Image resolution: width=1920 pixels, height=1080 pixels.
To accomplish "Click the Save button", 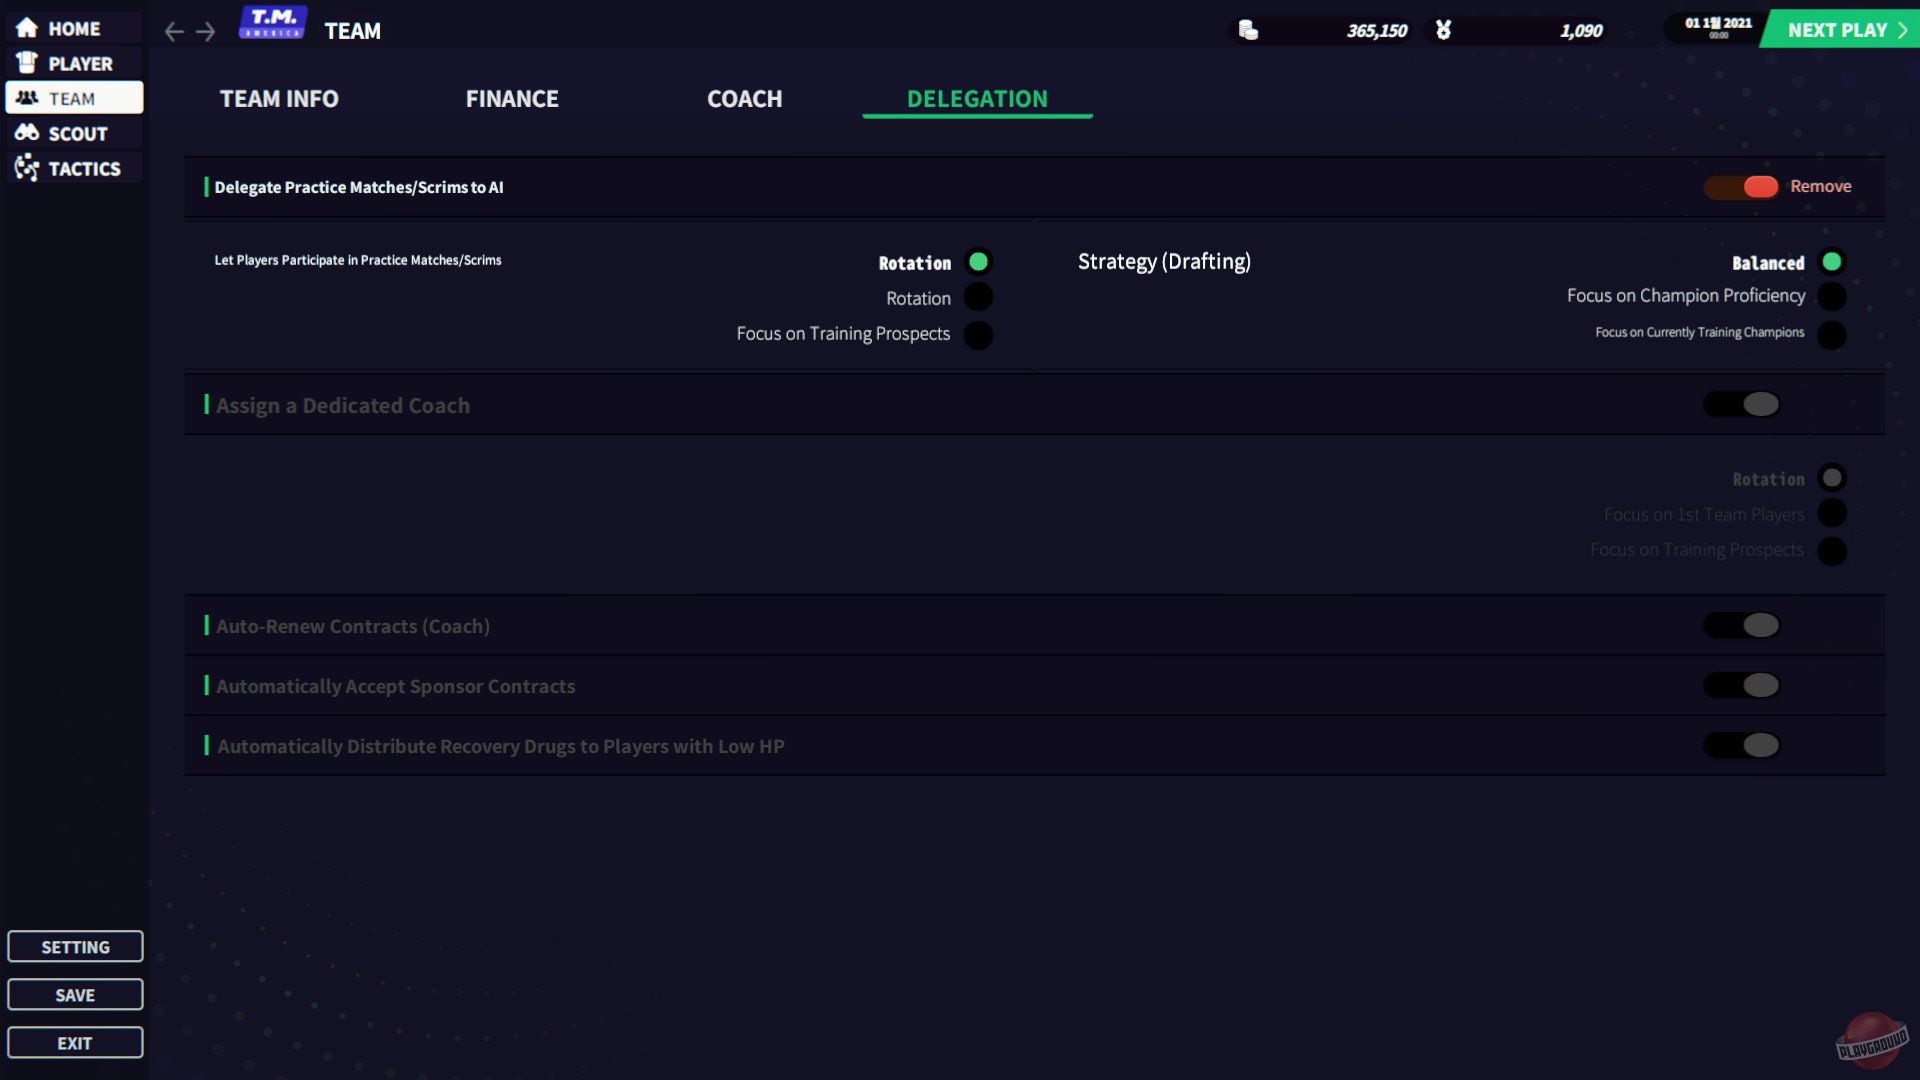I will [x=75, y=994].
